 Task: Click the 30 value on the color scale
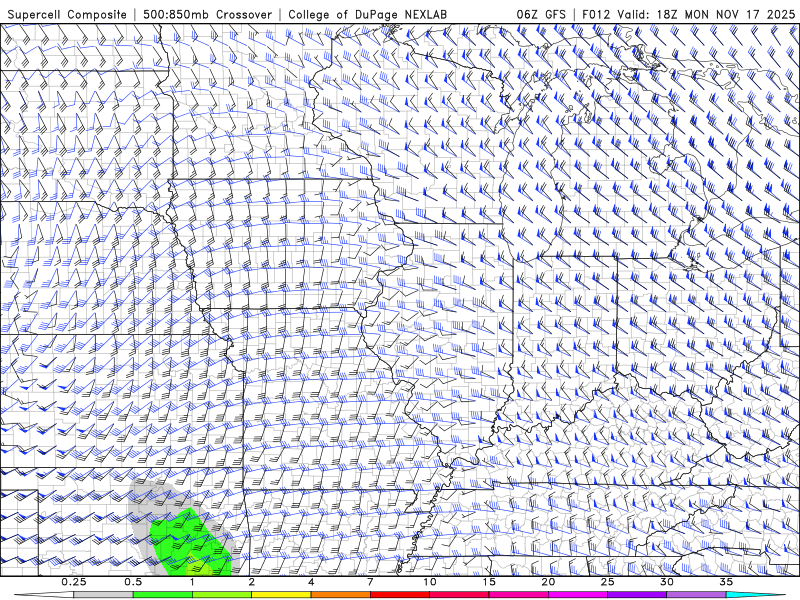(x=666, y=582)
